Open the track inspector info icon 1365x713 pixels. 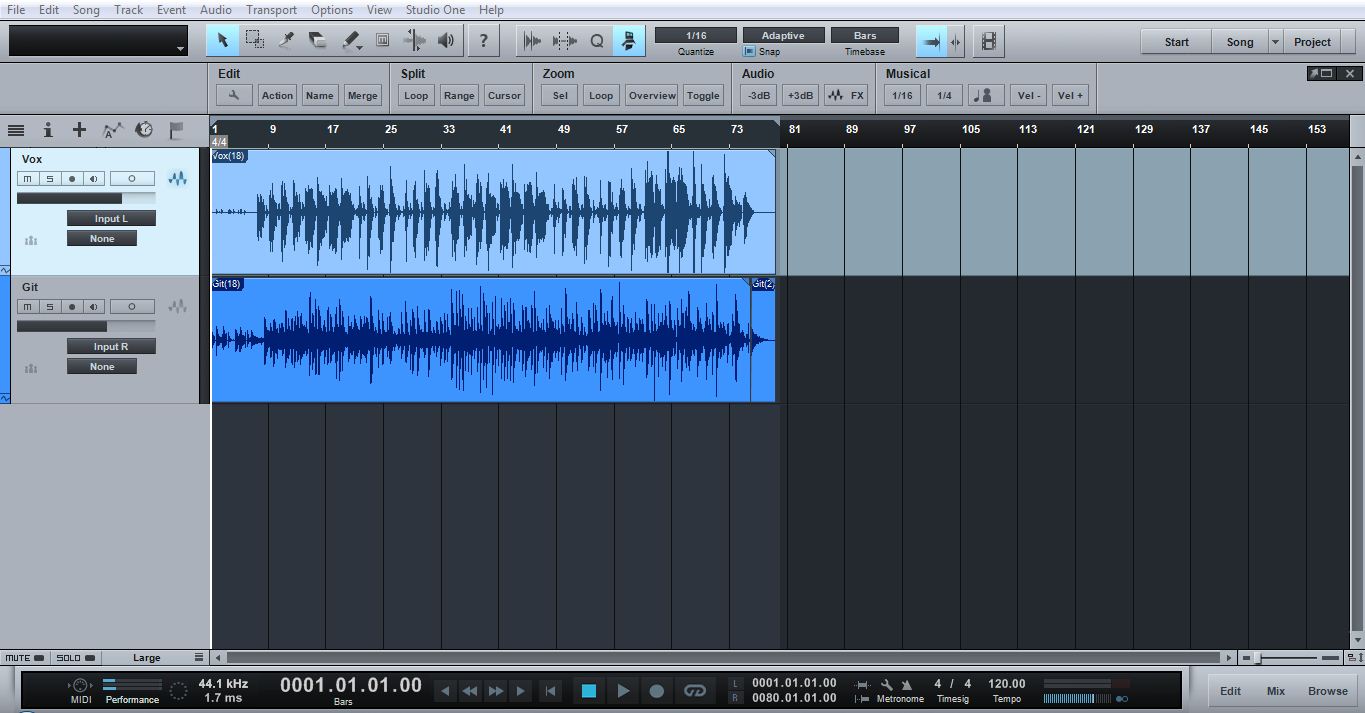click(47, 130)
